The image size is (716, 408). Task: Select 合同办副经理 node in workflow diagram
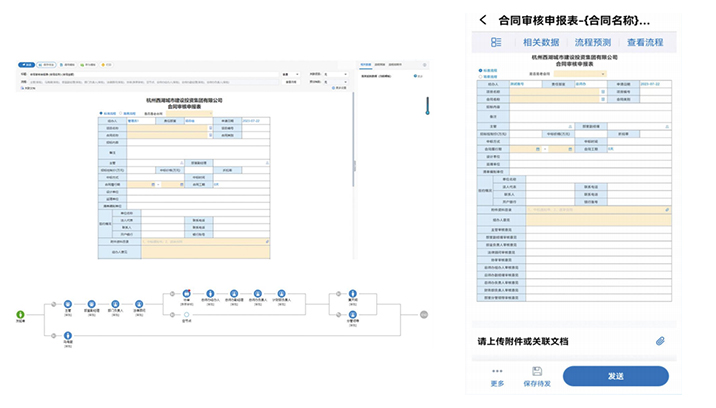[234, 293]
